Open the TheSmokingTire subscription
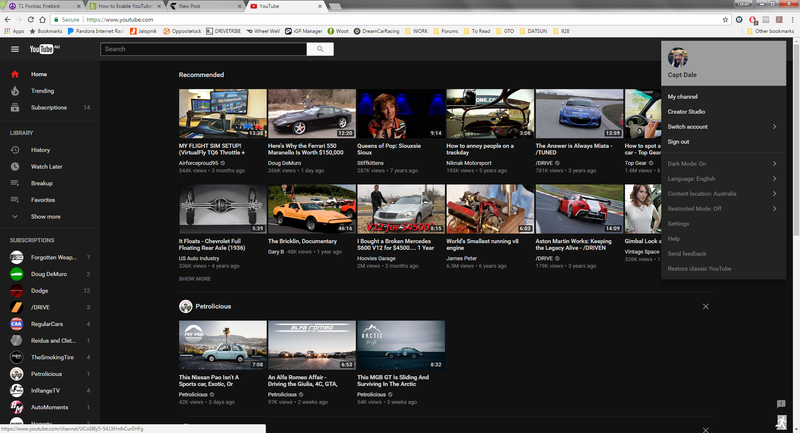The image size is (800, 433). click(49, 358)
